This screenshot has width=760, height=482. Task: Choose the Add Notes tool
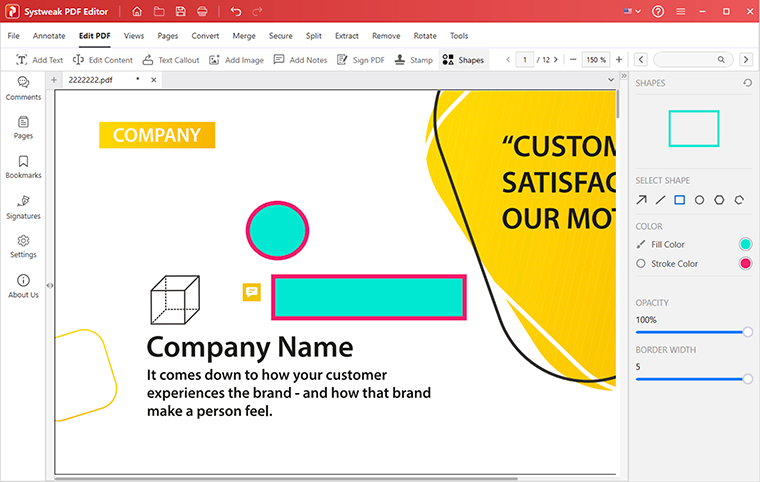(x=300, y=60)
